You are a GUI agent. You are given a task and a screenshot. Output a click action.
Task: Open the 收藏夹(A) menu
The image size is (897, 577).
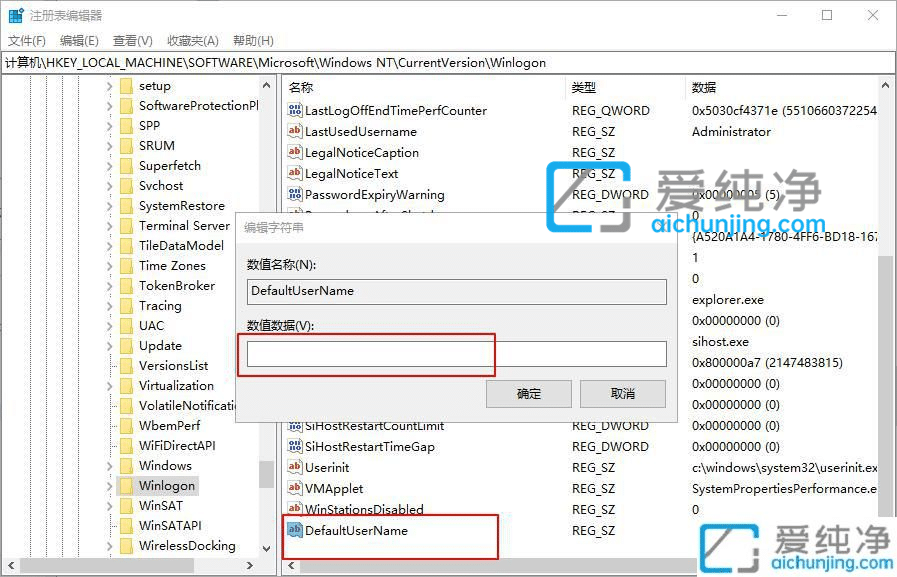click(193, 41)
